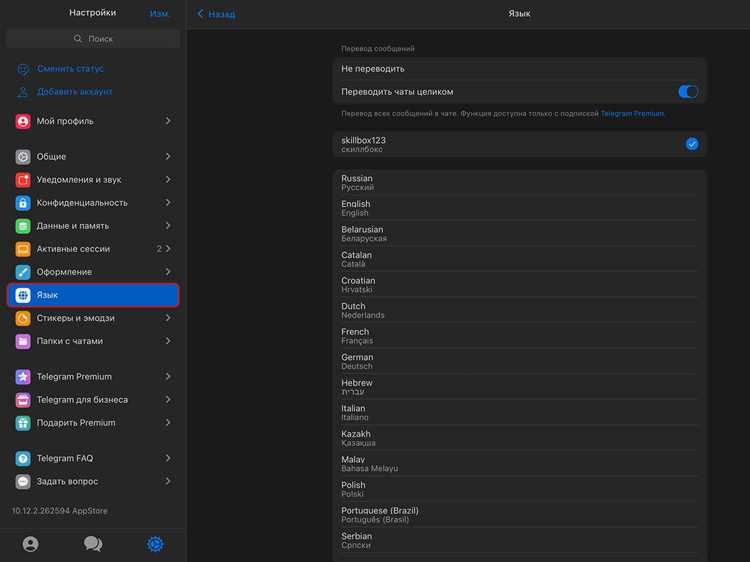
Task: Select Russian as the interface language
Action: [x=519, y=183]
